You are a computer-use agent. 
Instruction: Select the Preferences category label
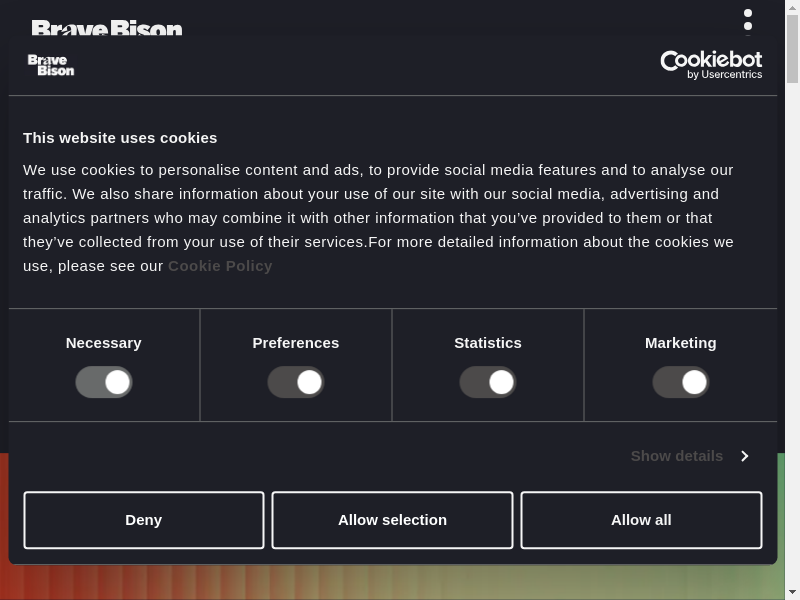(296, 343)
